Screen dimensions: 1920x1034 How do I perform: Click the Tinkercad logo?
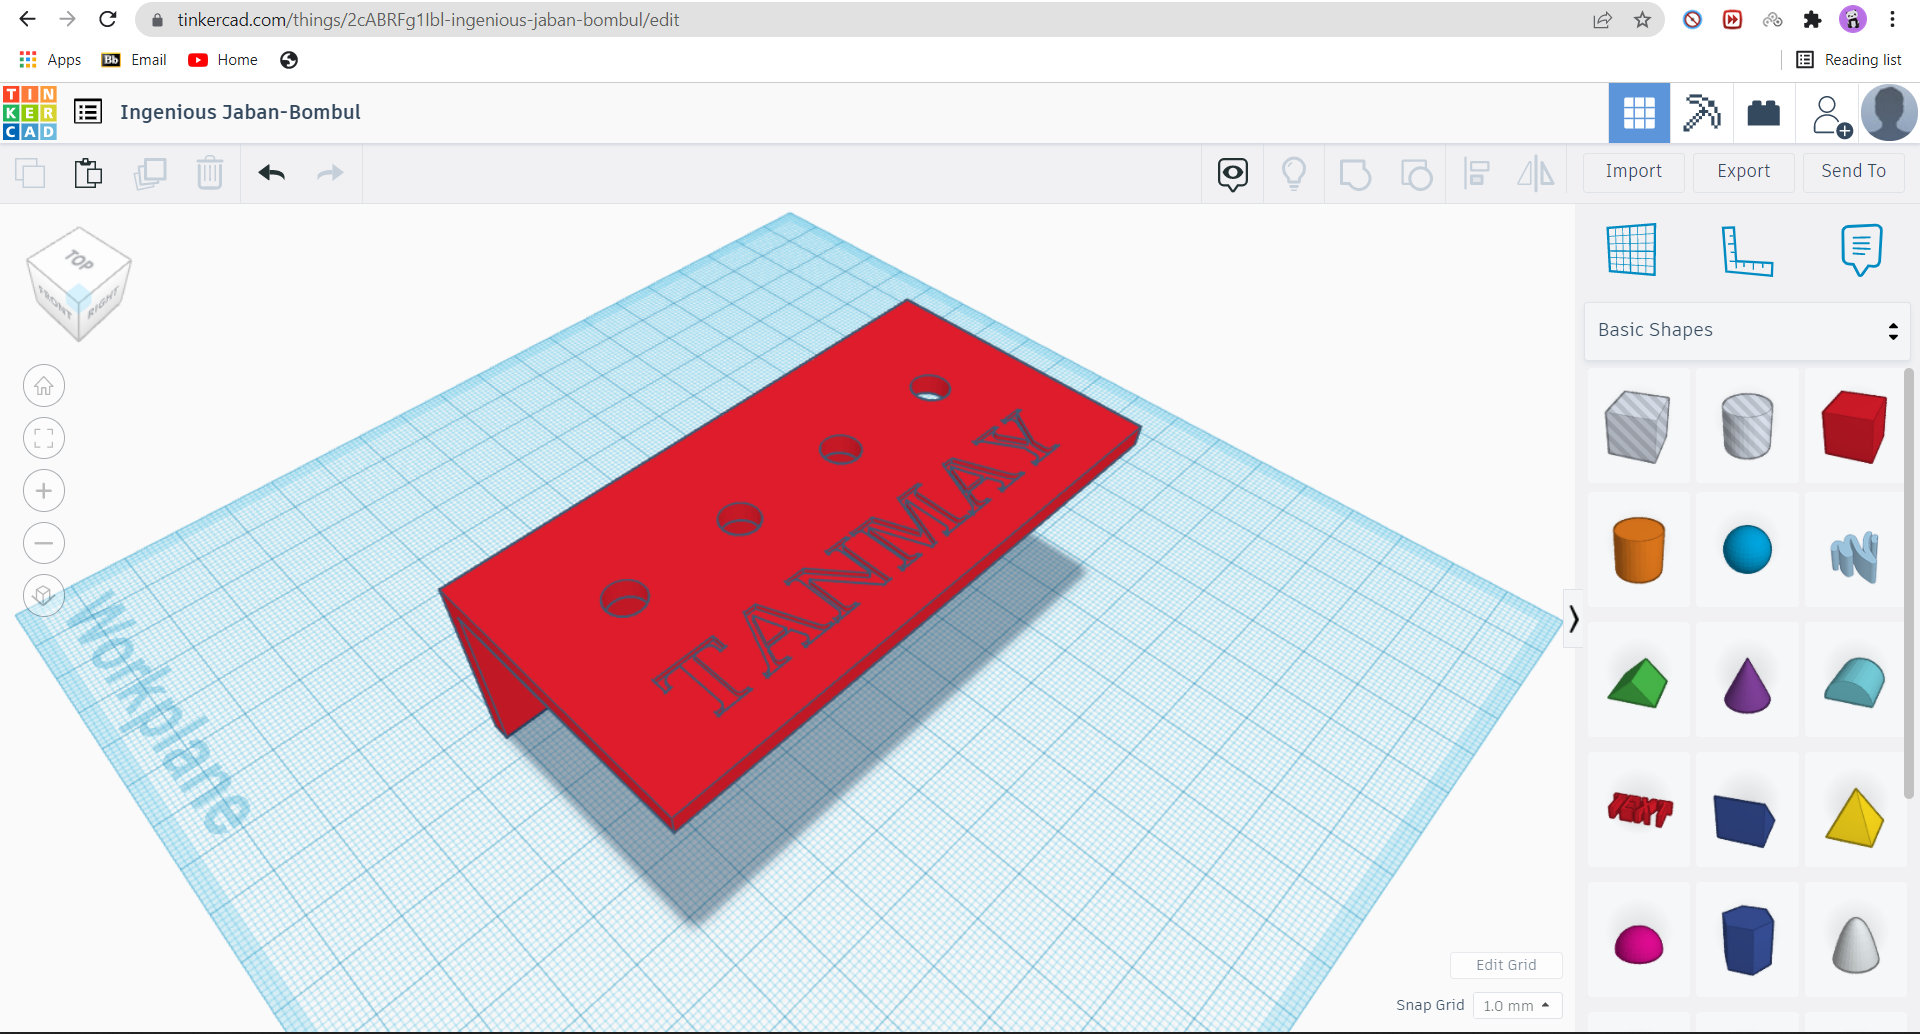point(30,113)
